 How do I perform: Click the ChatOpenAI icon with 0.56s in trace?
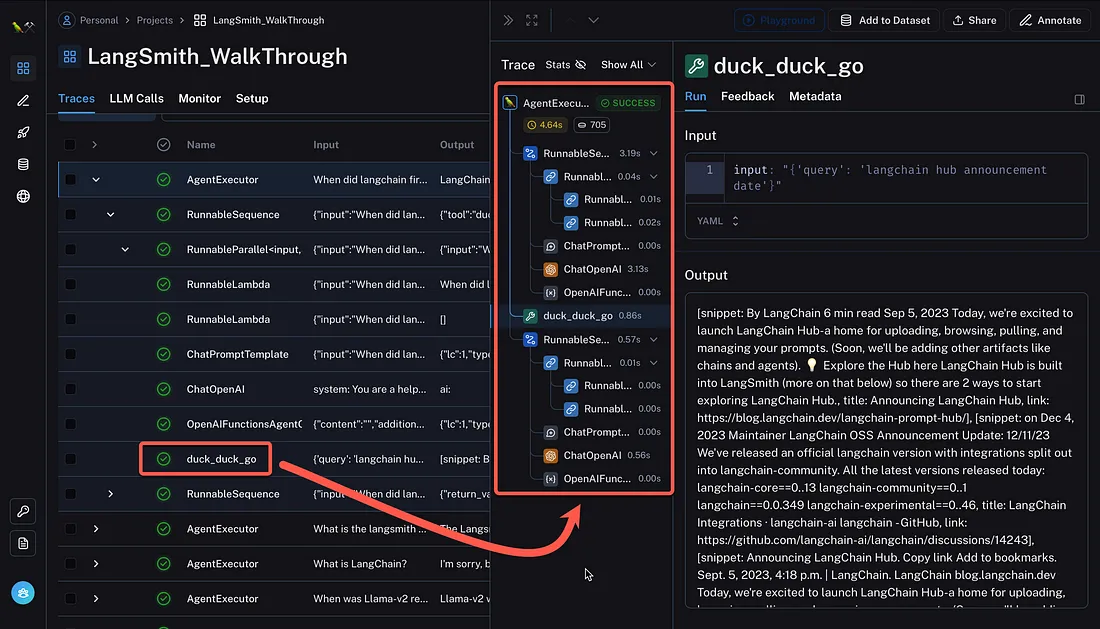pos(551,455)
